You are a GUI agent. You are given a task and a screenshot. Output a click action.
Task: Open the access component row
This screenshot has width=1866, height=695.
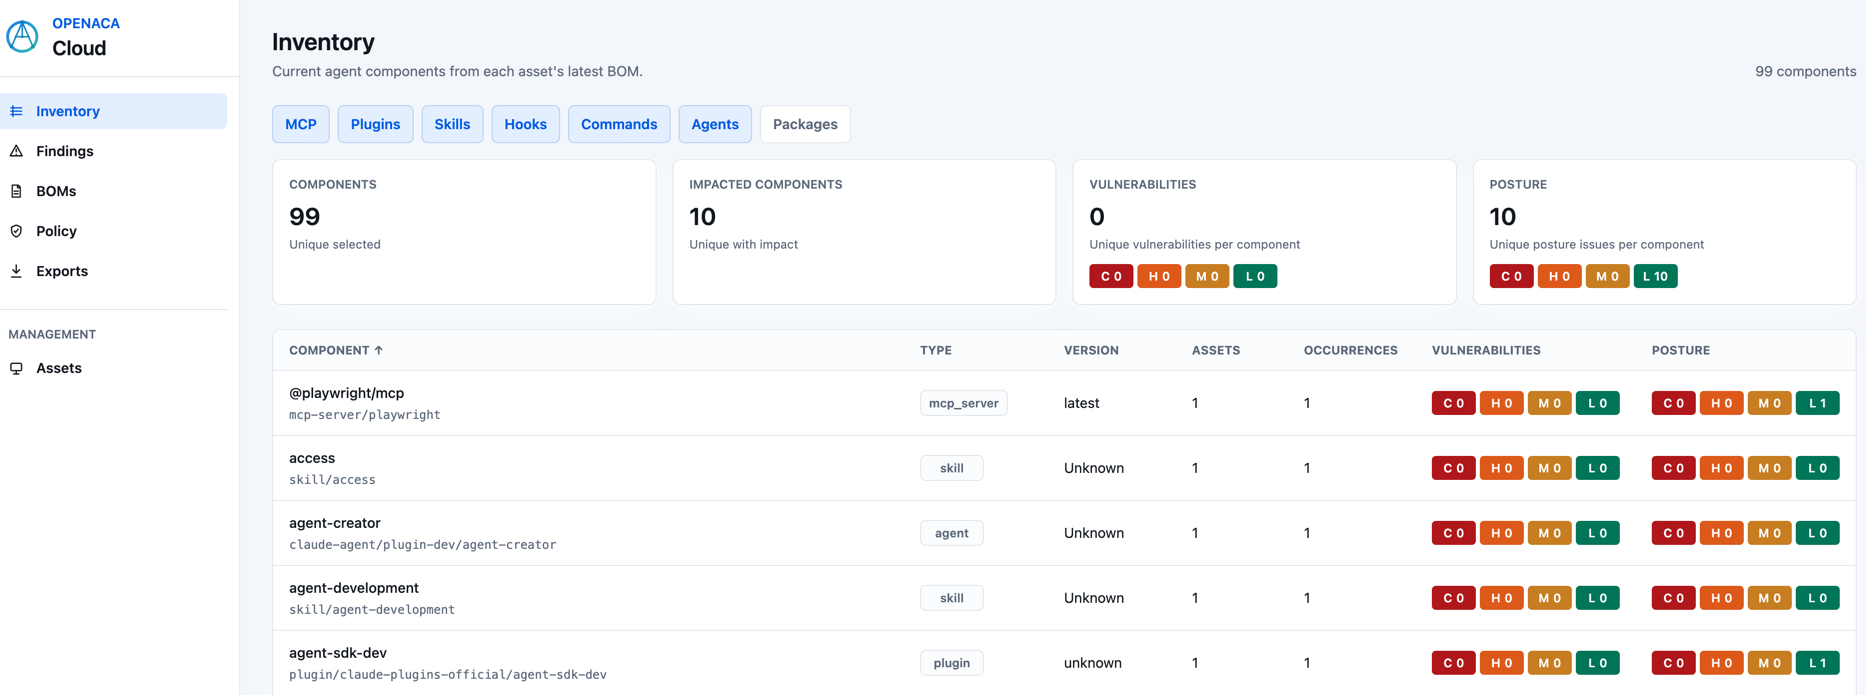click(1064, 468)
